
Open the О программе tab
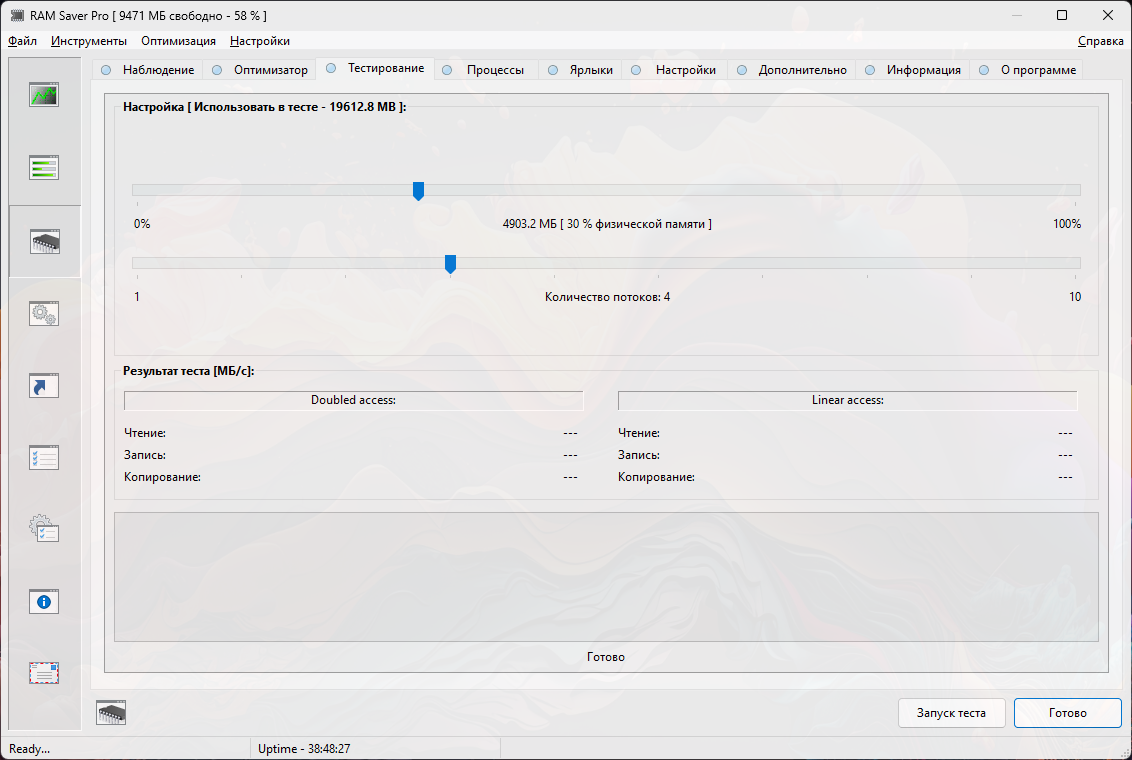[x=1027, y=70]
